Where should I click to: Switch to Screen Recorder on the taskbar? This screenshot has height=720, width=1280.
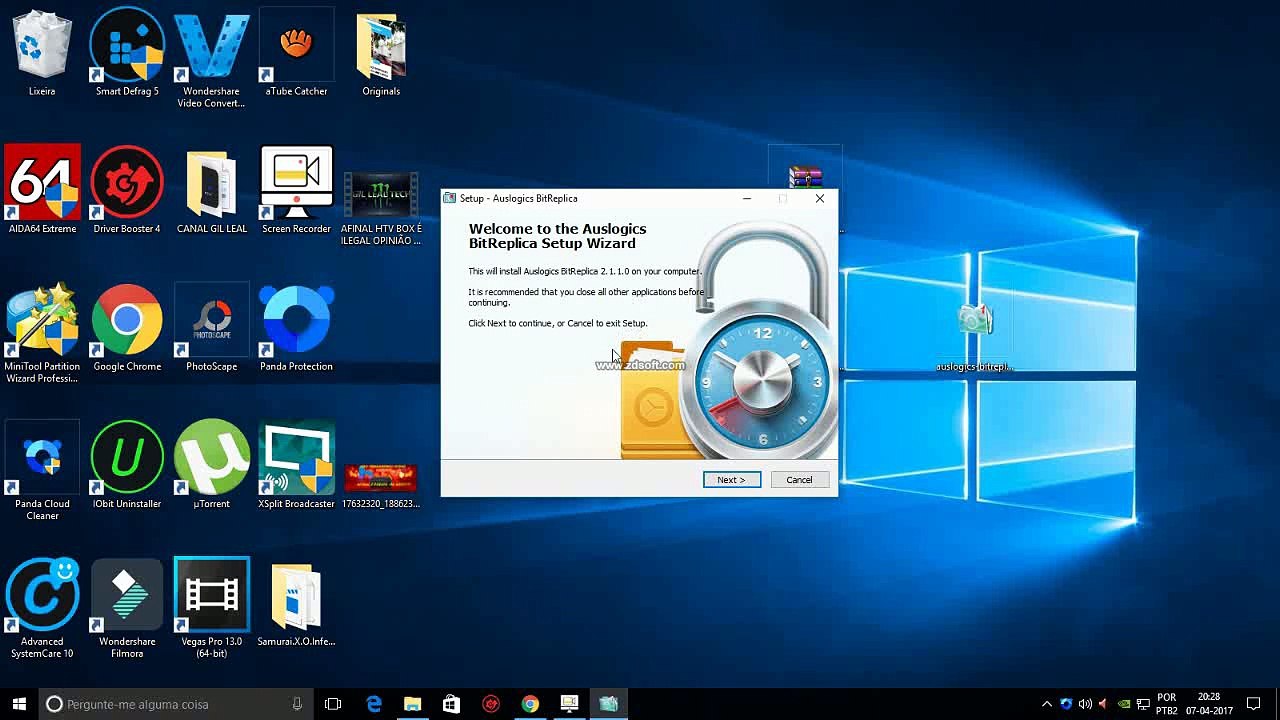pos(569,704)
